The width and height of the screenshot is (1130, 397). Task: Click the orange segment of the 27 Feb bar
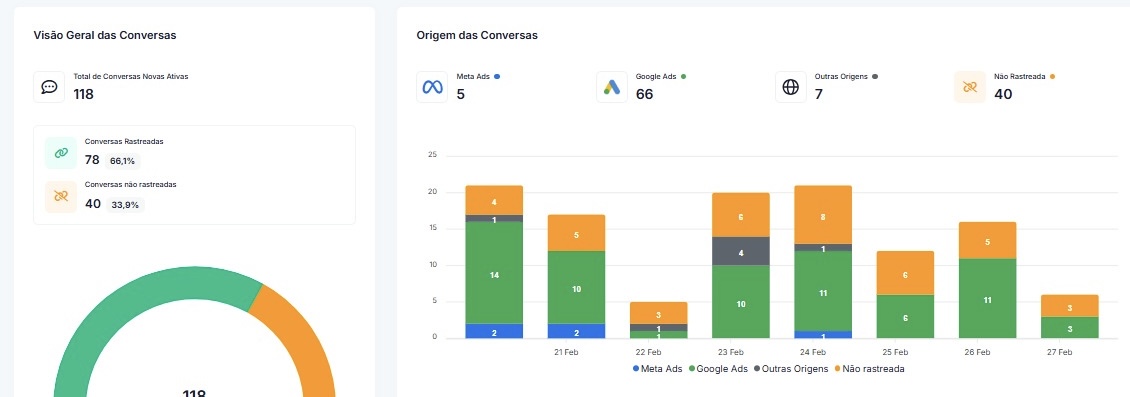pyautogui.click(x=1069, y=305)
